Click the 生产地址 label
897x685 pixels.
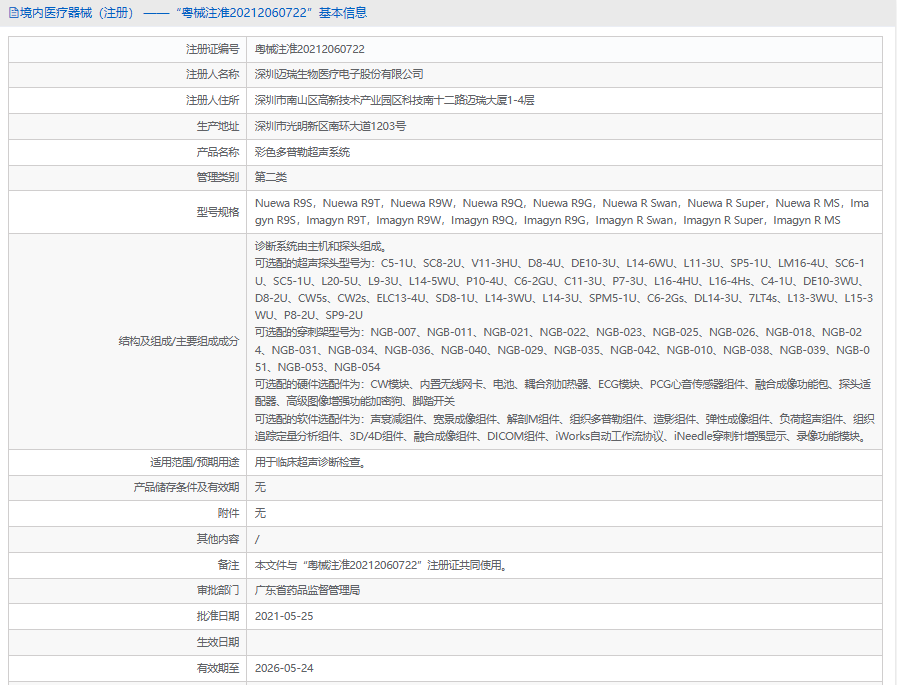(217, 126)
